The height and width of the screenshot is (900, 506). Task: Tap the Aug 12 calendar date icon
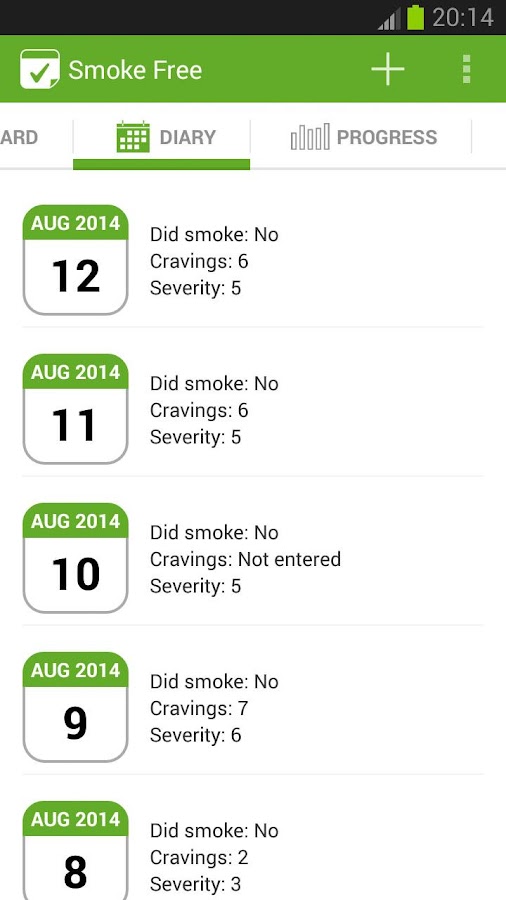point(75,259)
